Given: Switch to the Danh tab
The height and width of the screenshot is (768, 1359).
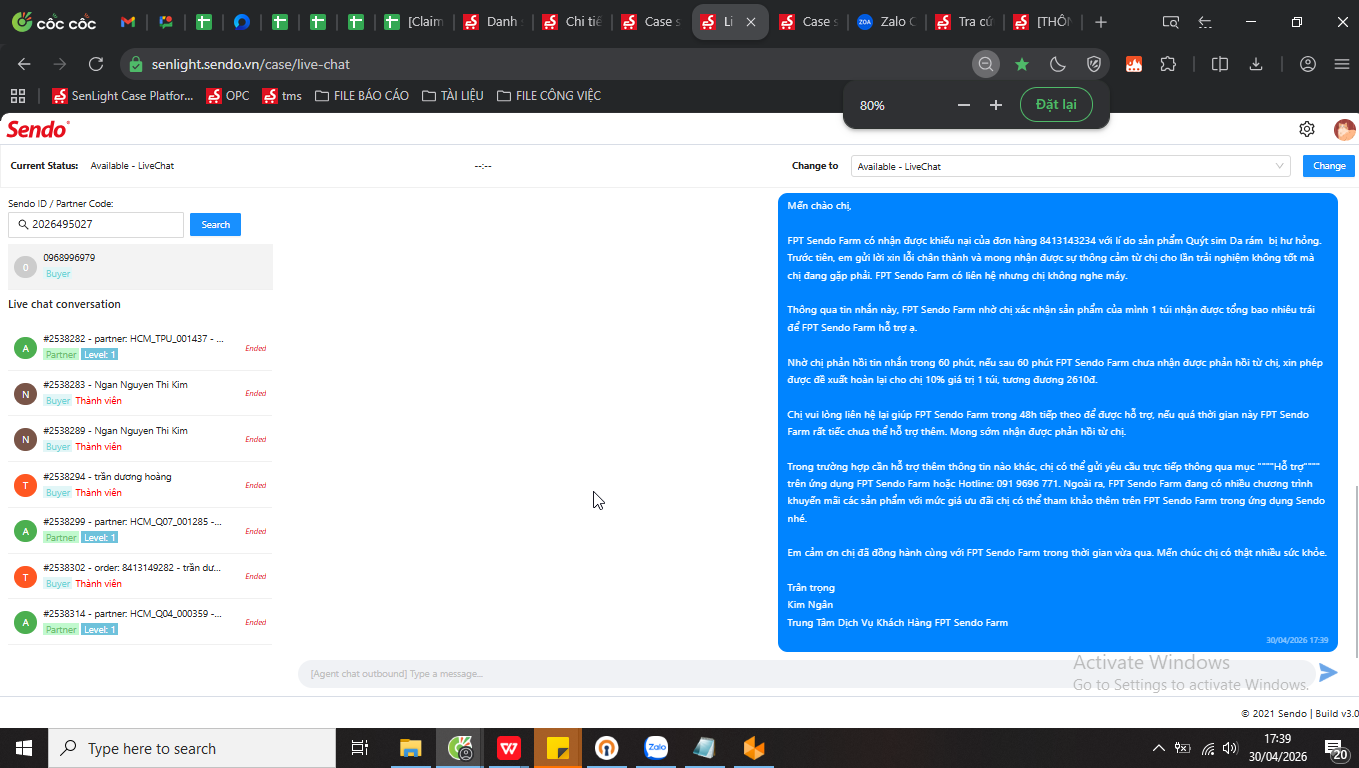Looking at the screenshot, I should pyautogui.click(x=494, y=22).
